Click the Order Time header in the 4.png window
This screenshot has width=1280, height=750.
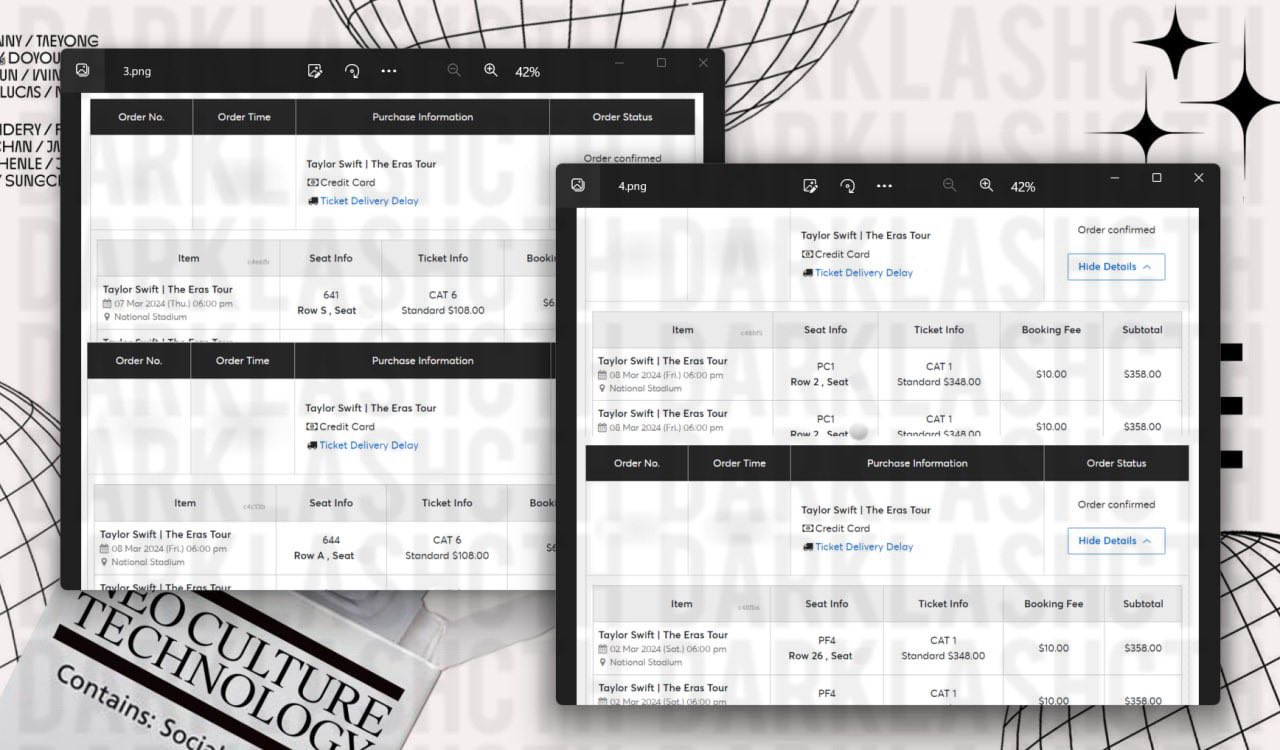(x=739, y=463)
